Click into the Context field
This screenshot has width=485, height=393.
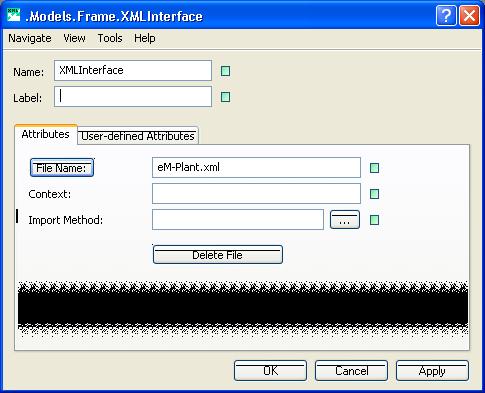click(256, 194)
